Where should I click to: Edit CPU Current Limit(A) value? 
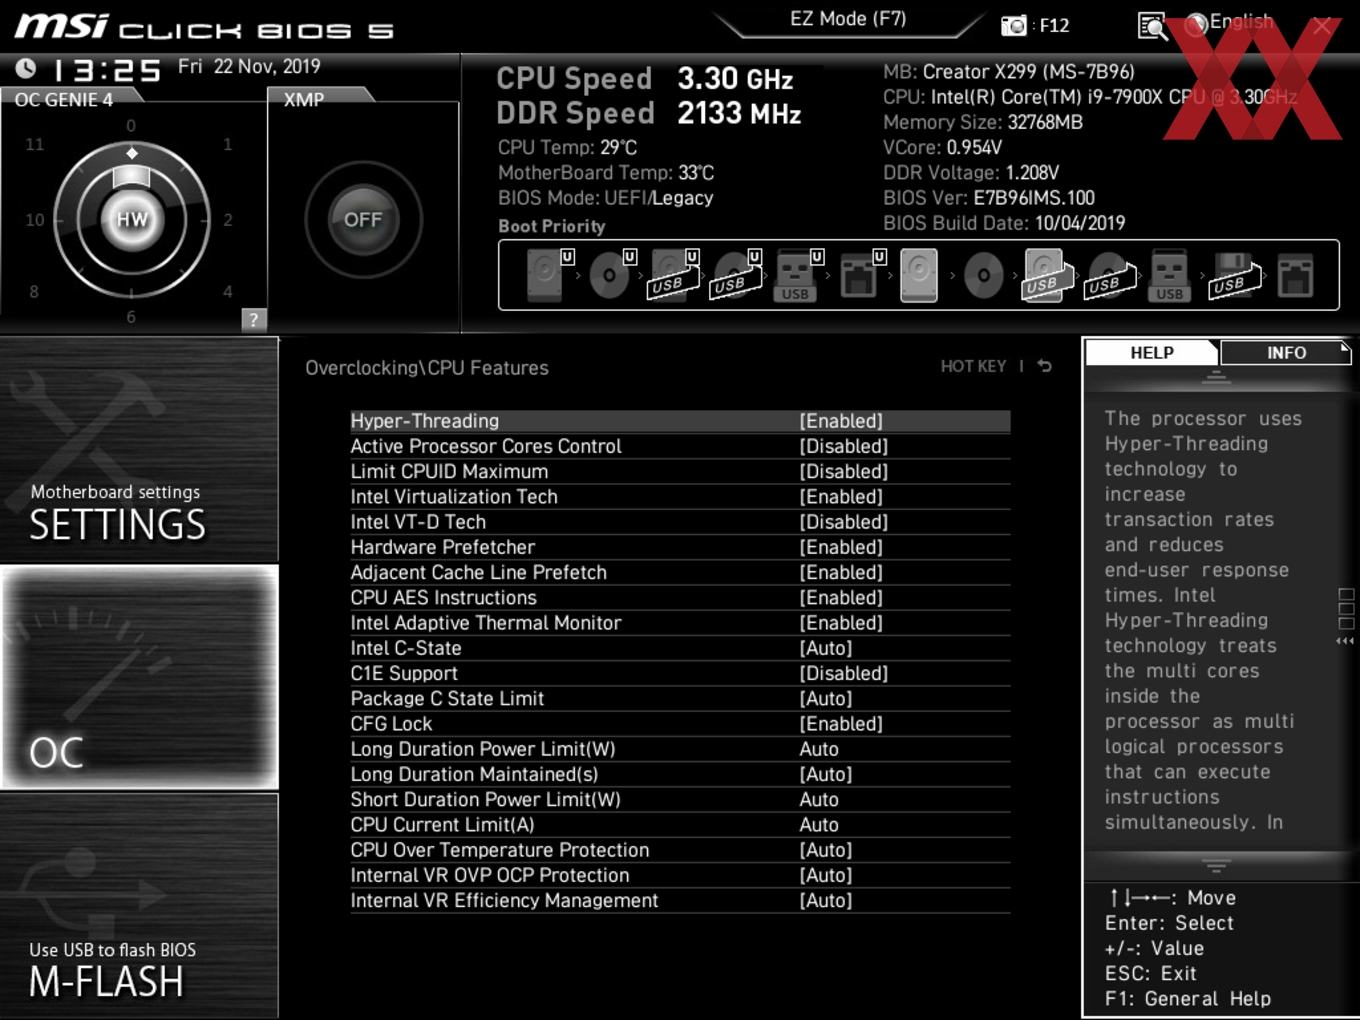[x=680, y=825]
